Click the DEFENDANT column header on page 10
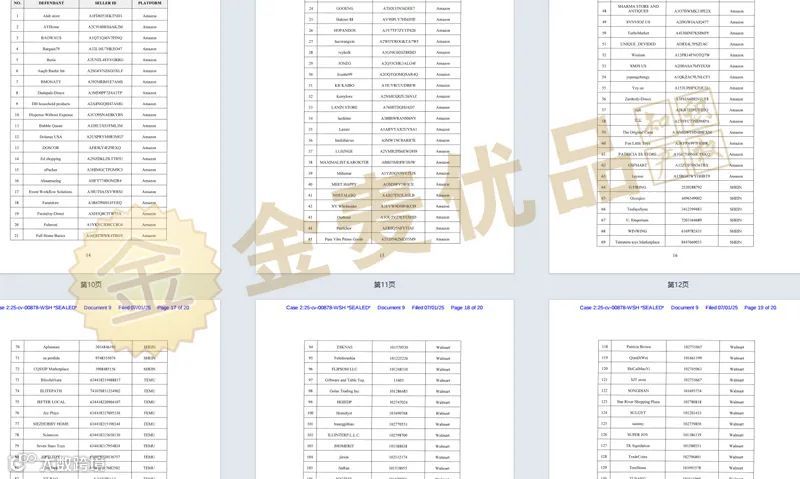Viewport: 800px width, 479px height. (x=52, y=3)
